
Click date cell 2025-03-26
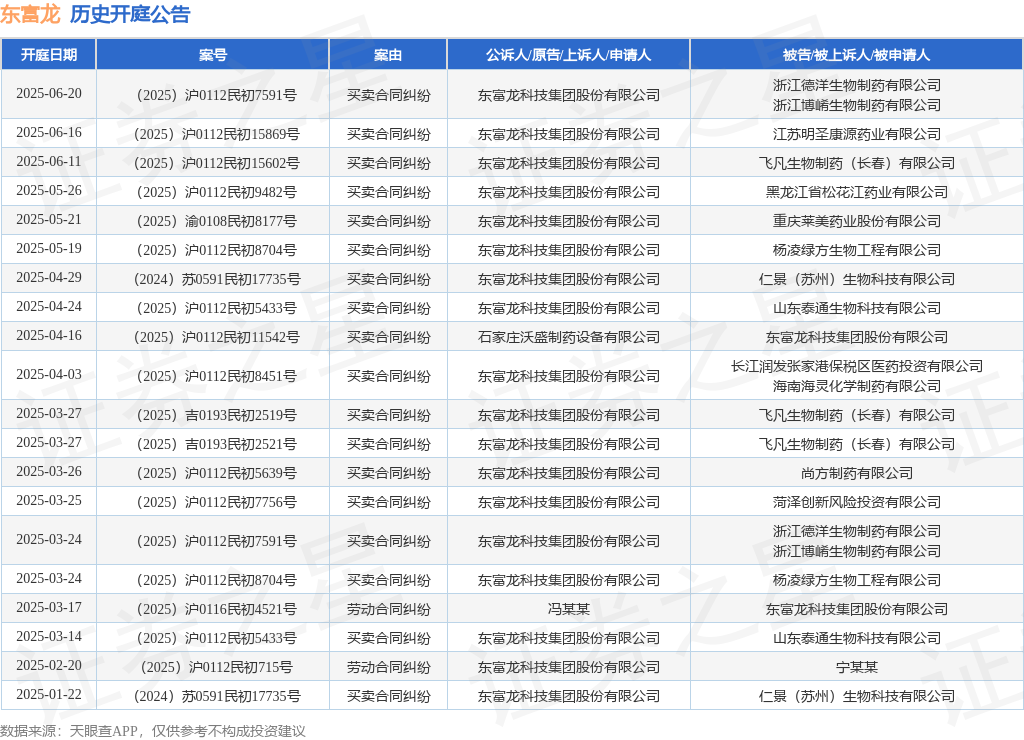point(49,472)
